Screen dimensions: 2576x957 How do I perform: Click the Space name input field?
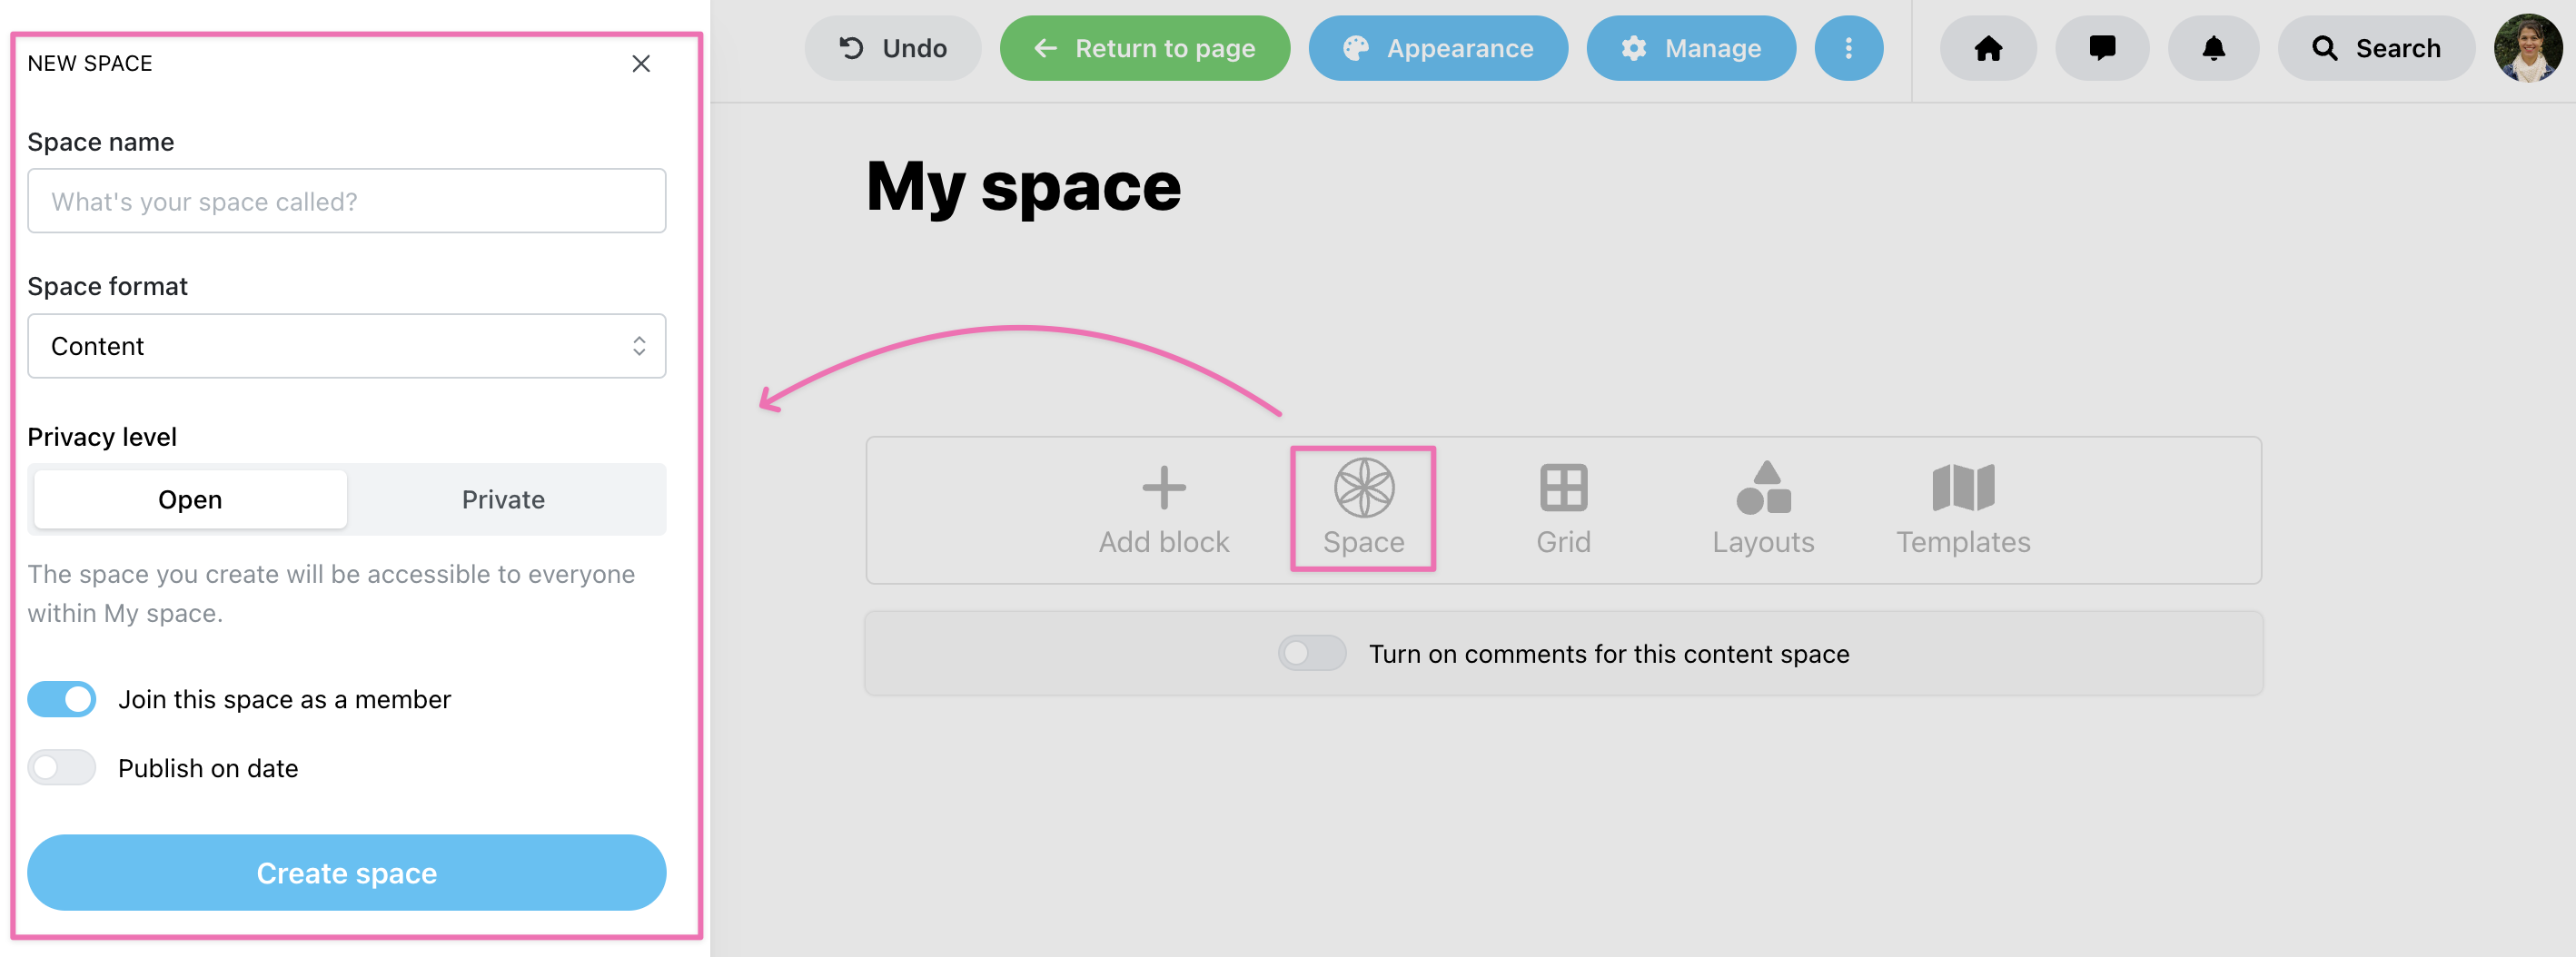[346, 201]
